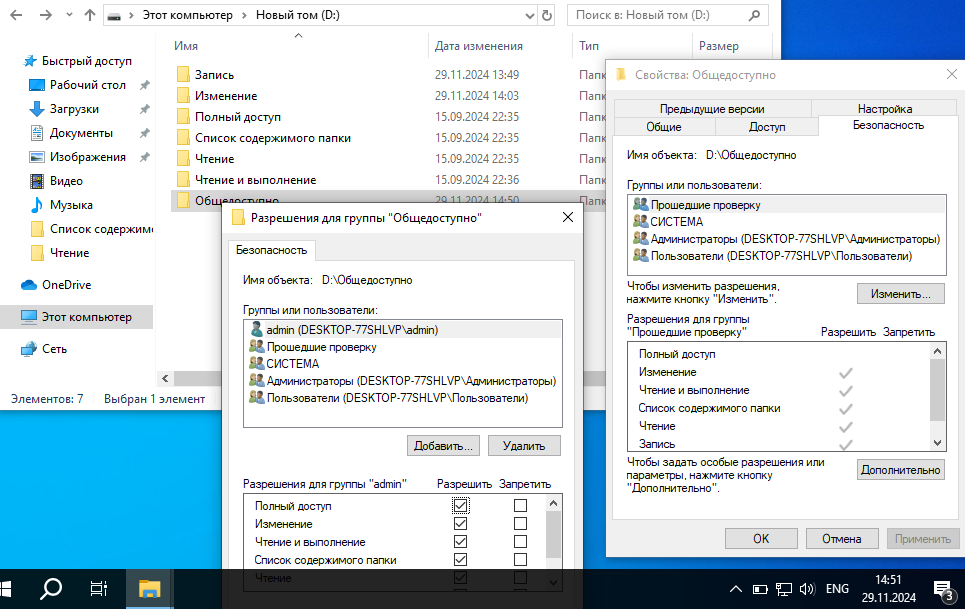Click OK in properties window
The height and width of the screenshot is (609, 965).
tap(761, 539)
